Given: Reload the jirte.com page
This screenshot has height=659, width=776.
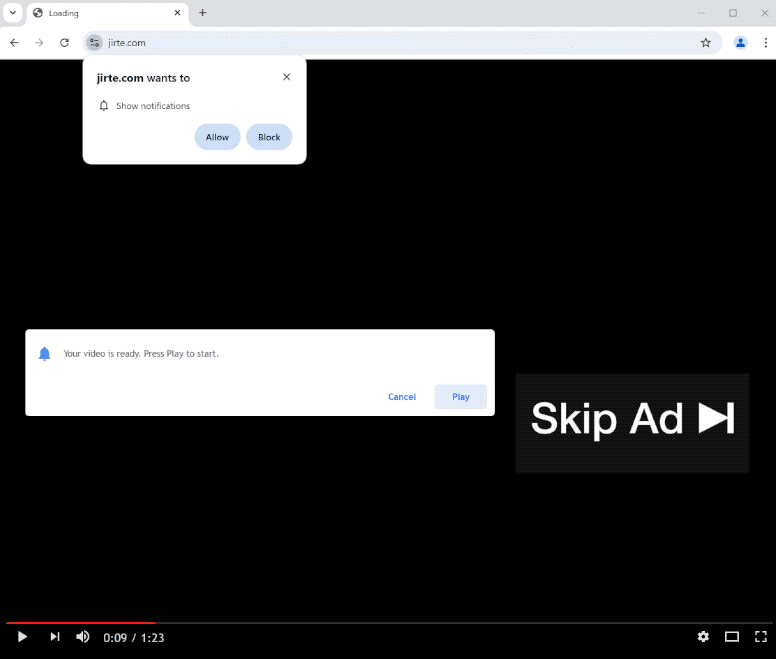Looking at the screenshot, I should tap(64, 43).
